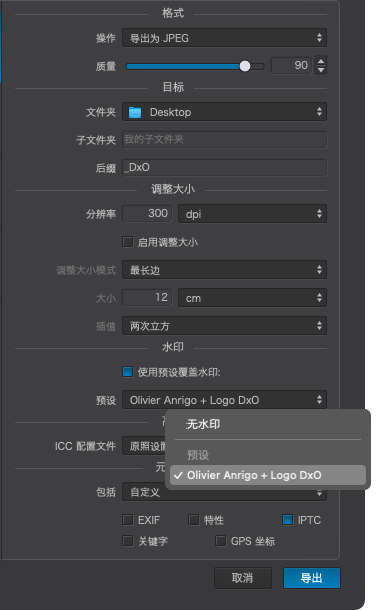382x610 pixels.
Task: Uncheck 使用预设覆盖水印 checkbox
Action: point(128,372)
